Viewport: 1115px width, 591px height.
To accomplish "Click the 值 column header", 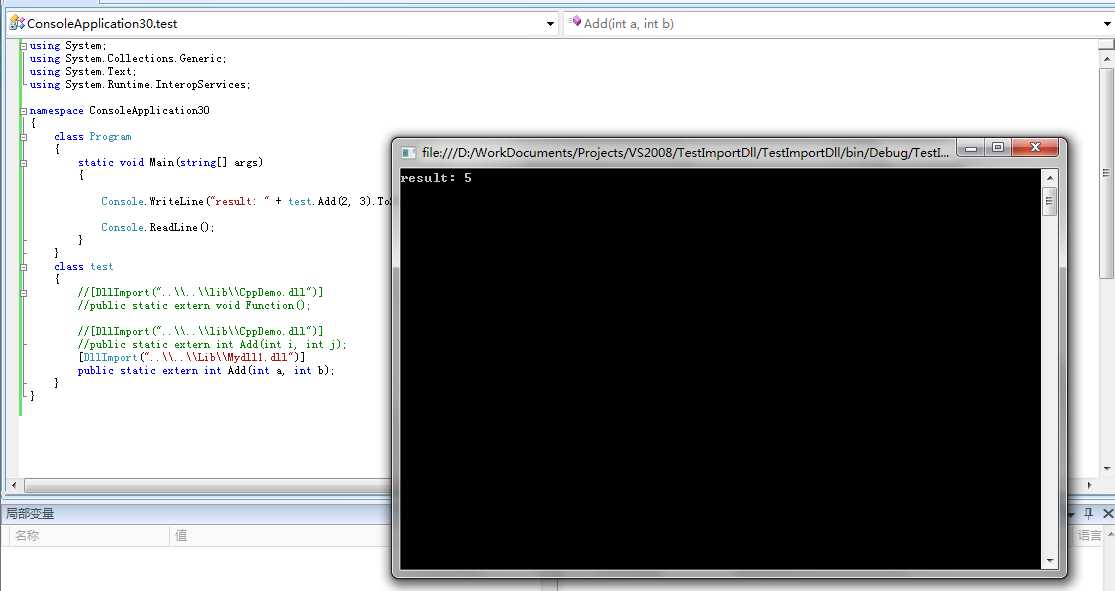I will tap(181, 536).
